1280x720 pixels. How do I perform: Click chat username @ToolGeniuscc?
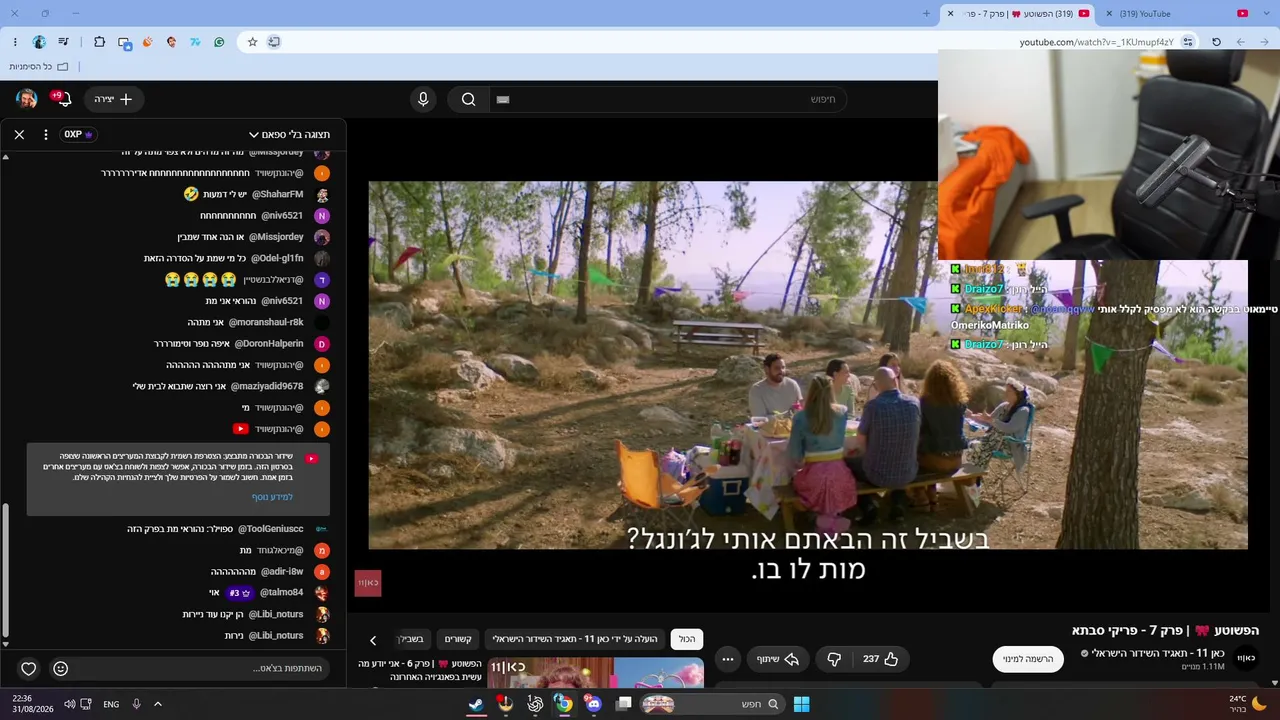pyautogui.click(x=270, y=529)
